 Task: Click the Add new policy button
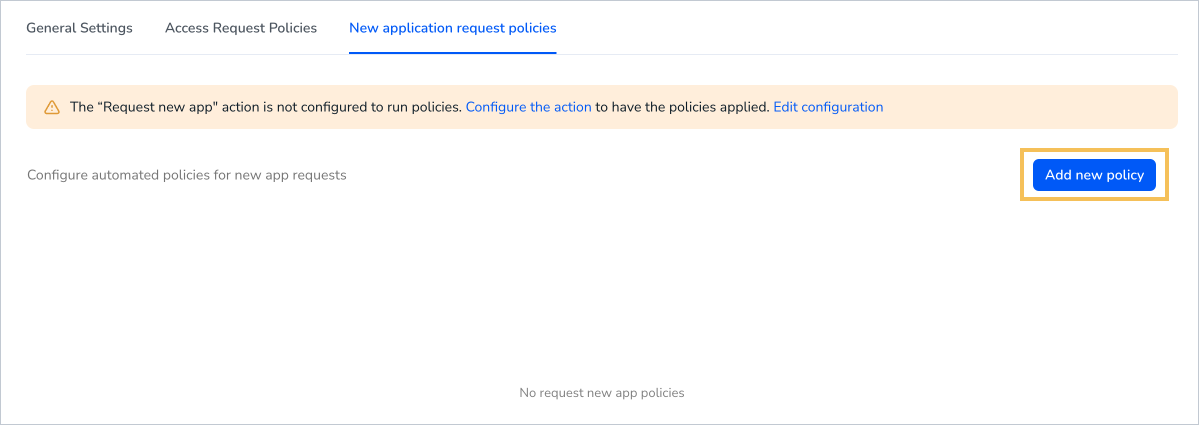[x=1094, y=175]
